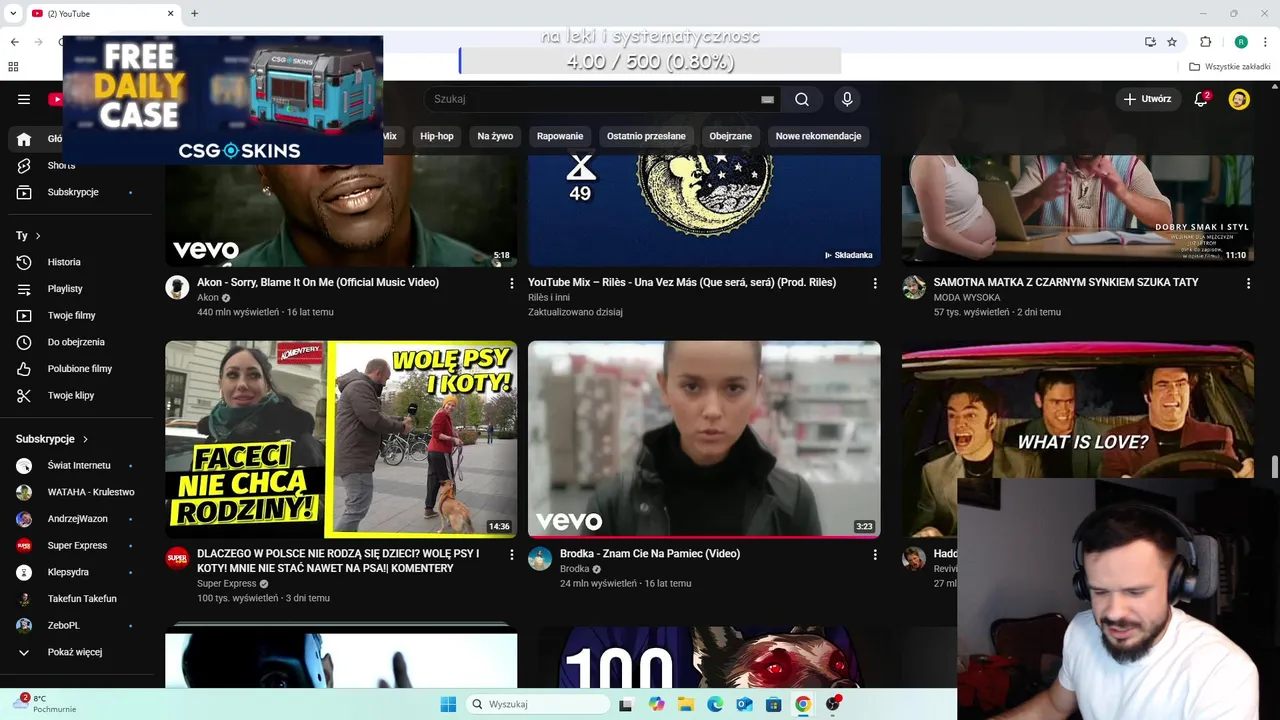Open the Chrome extensions puzzle icon
Image resolution: width=1280 pixels, height=720 pixels.
point(1205,41)
